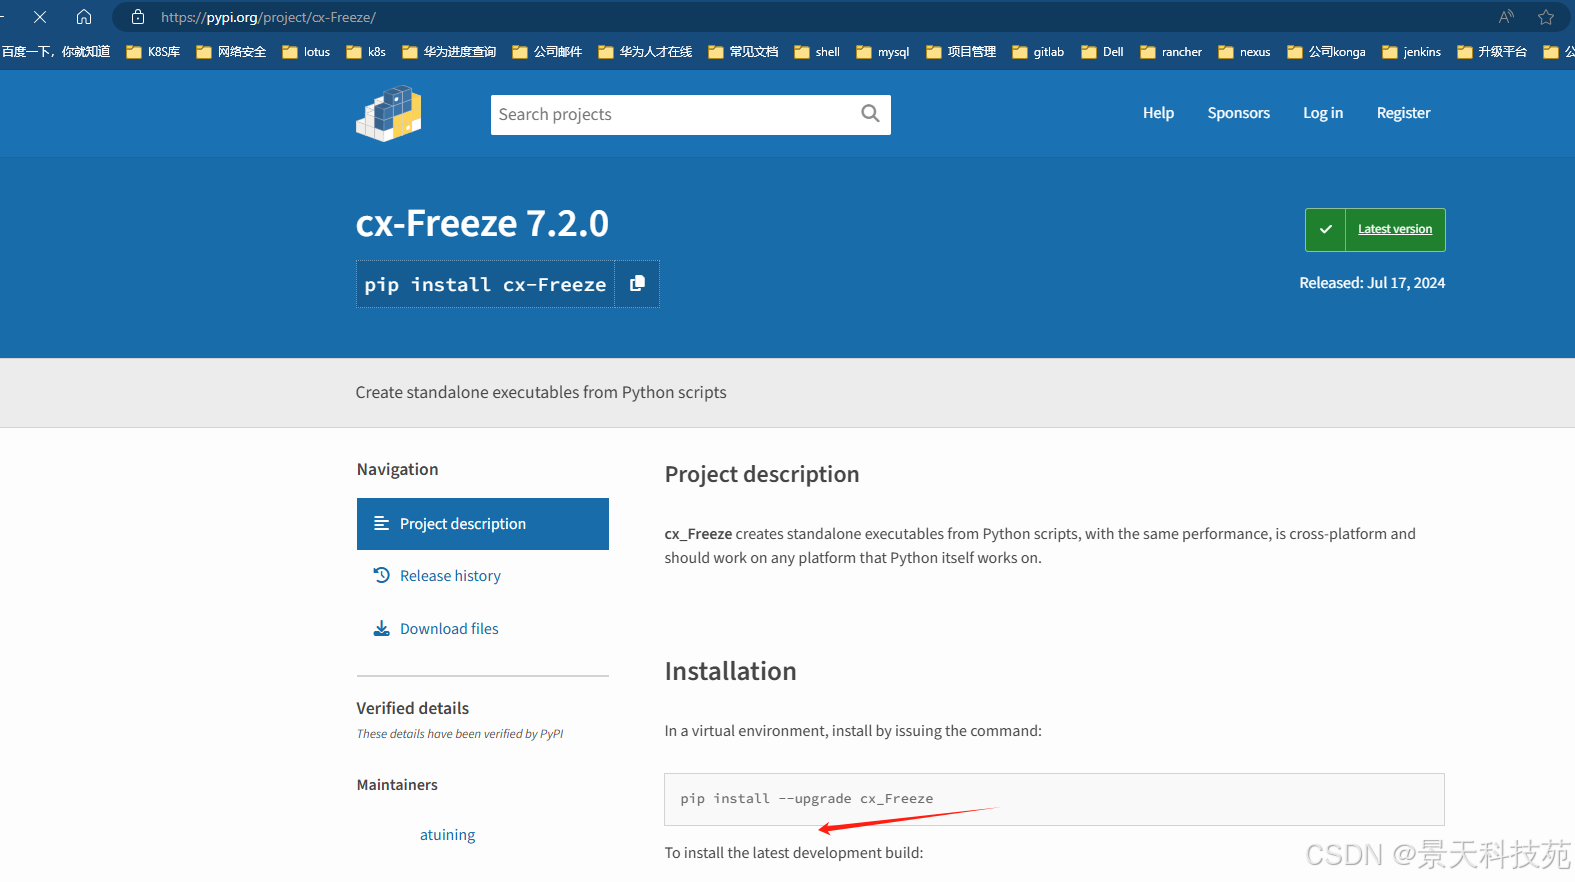
Task: Open the rancher bookmark folder
Action: click(1171, 52)
